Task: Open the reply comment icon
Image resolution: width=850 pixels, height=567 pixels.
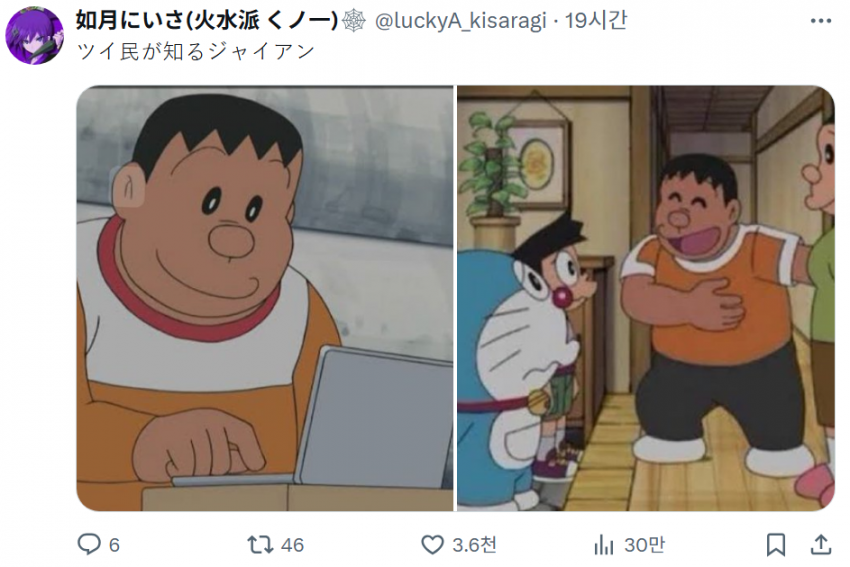Action: [89, 544]
